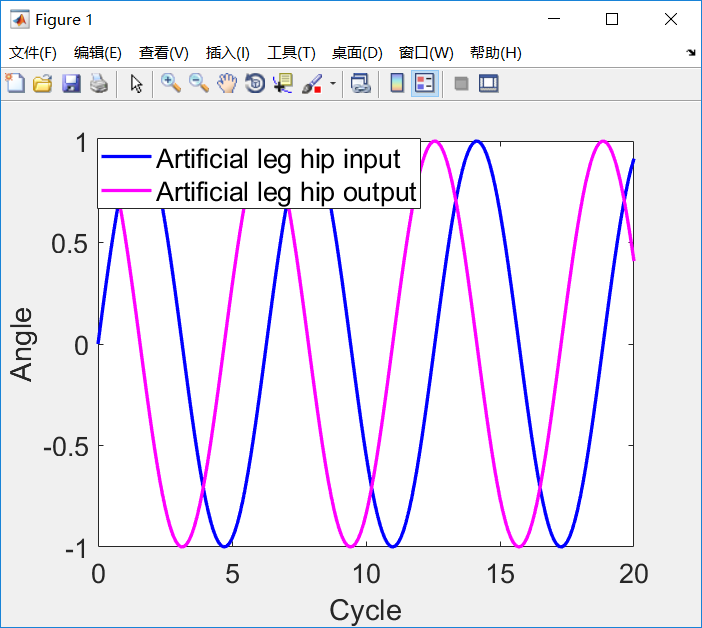Click x-axis tick label 10

366,574
